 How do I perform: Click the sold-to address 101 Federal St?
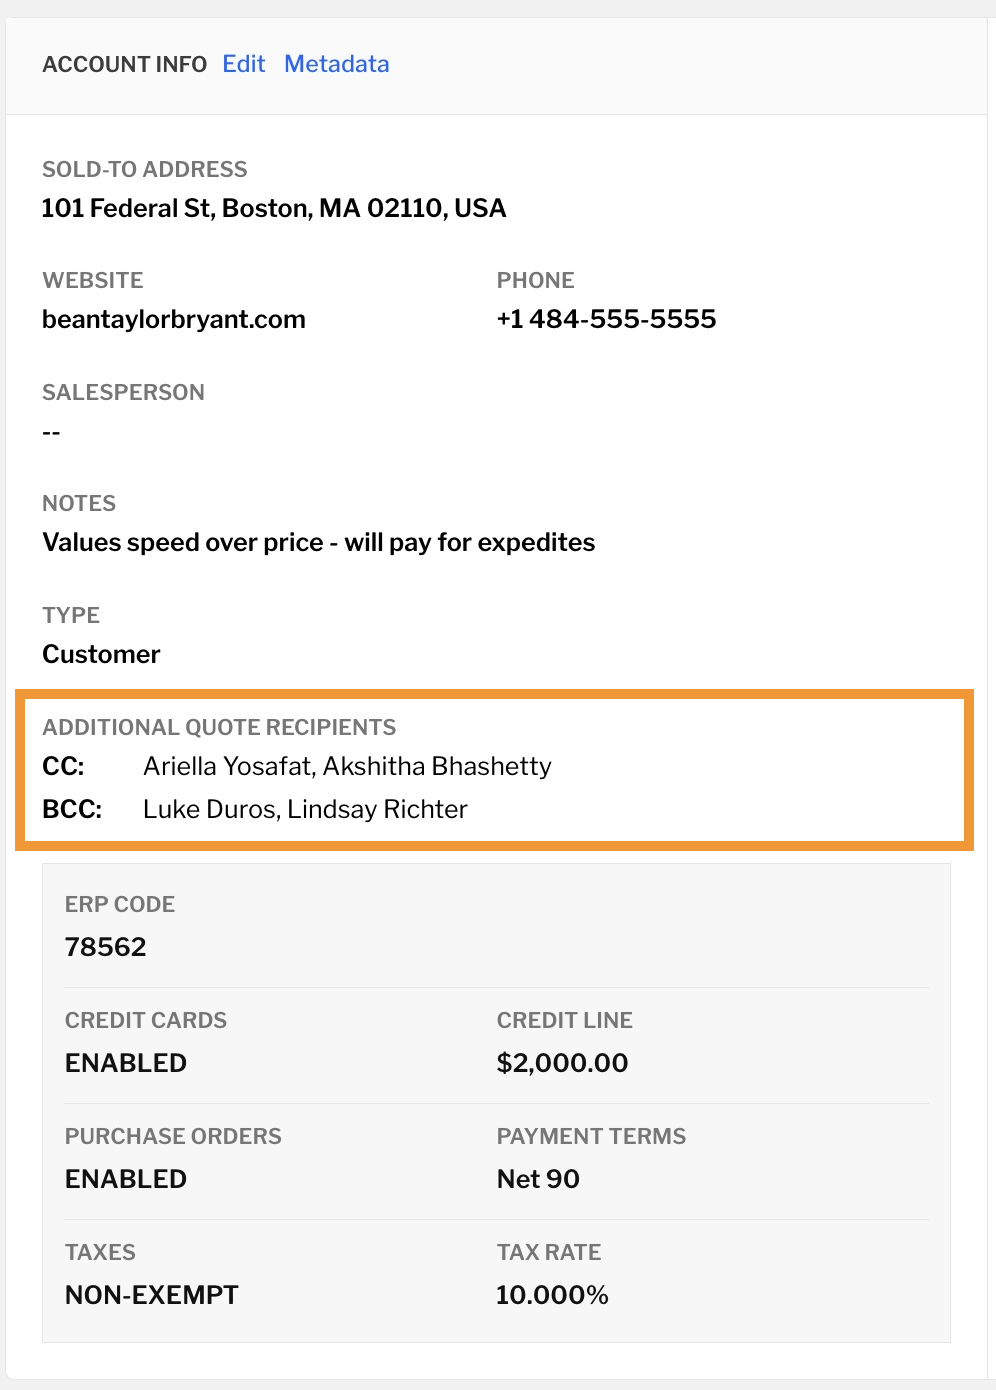point(274,208)
